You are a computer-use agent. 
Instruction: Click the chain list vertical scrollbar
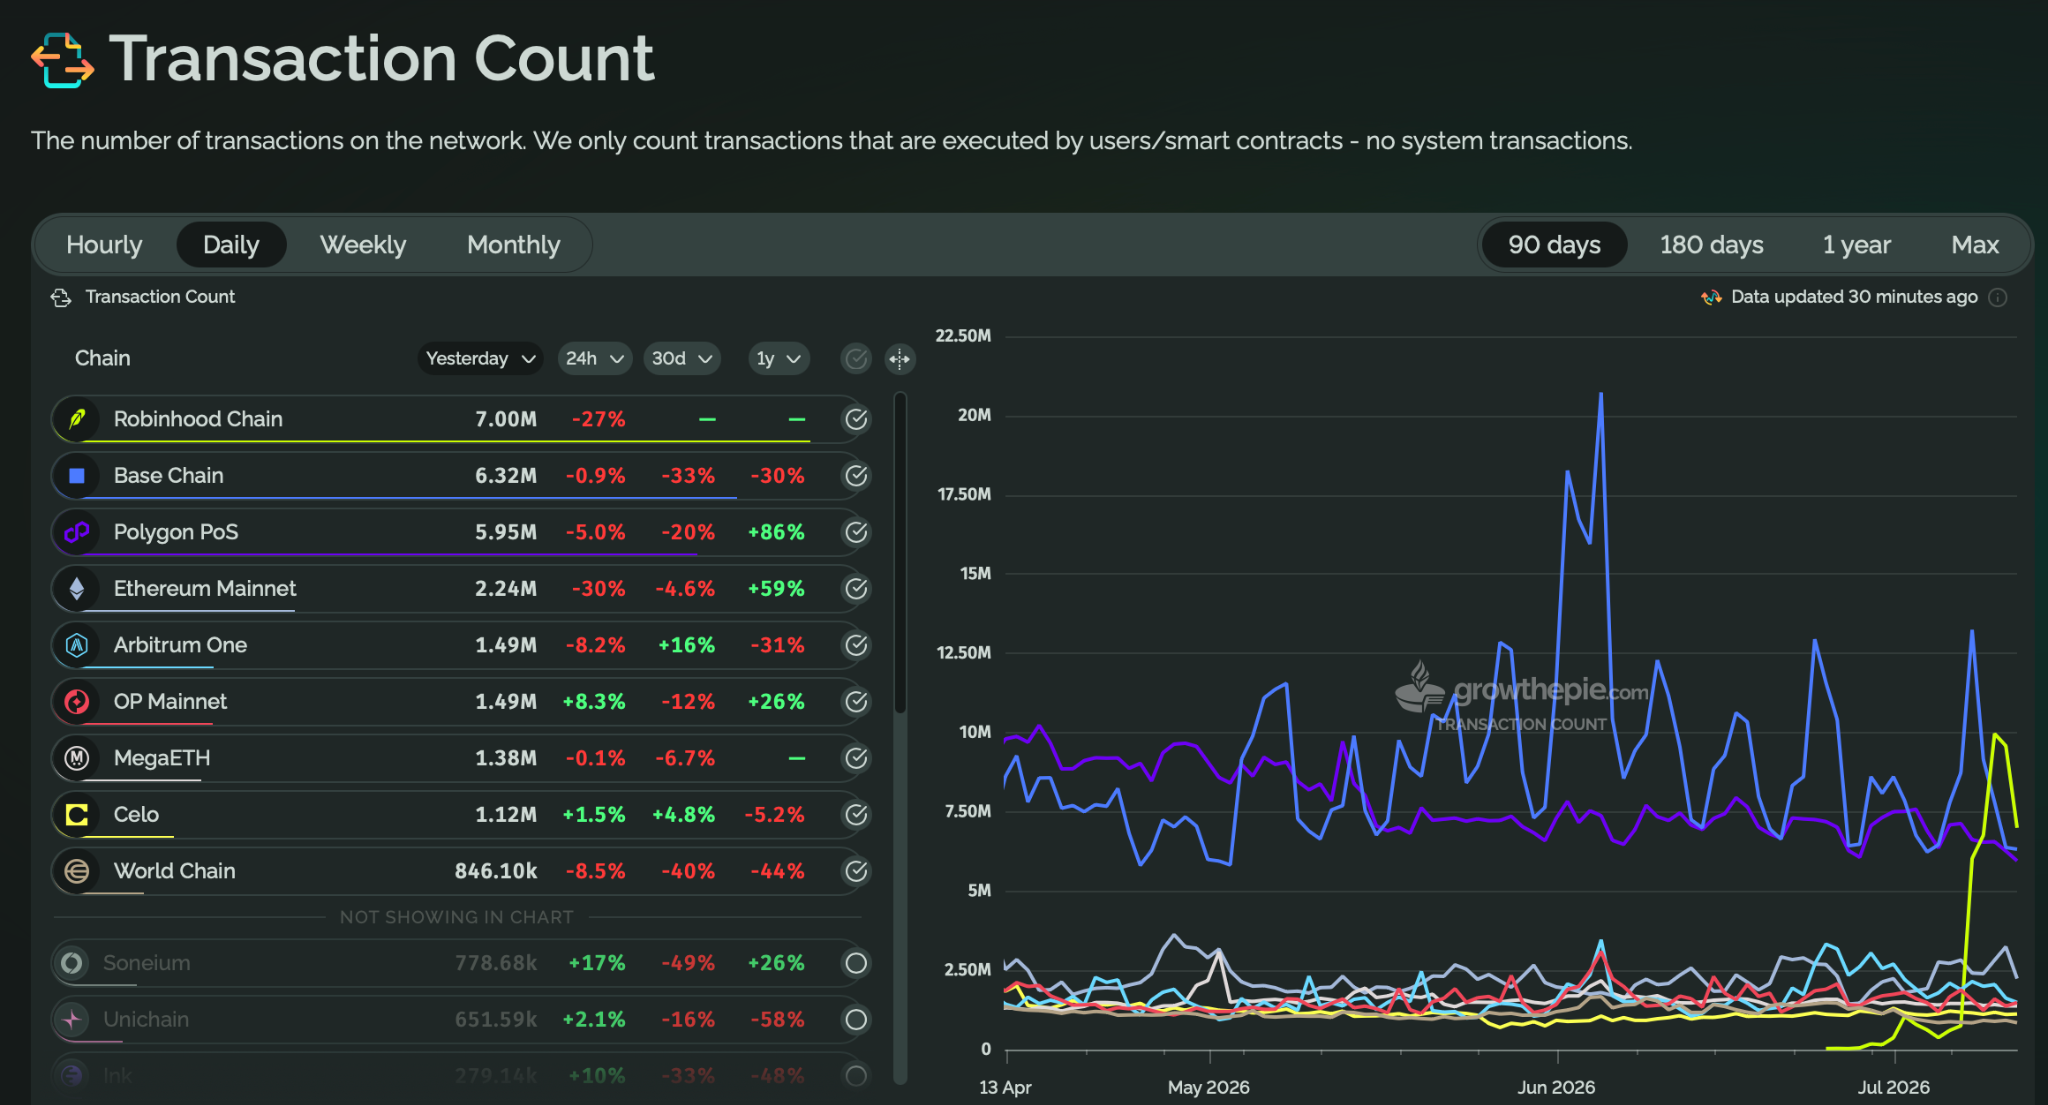tap(900, 553)
